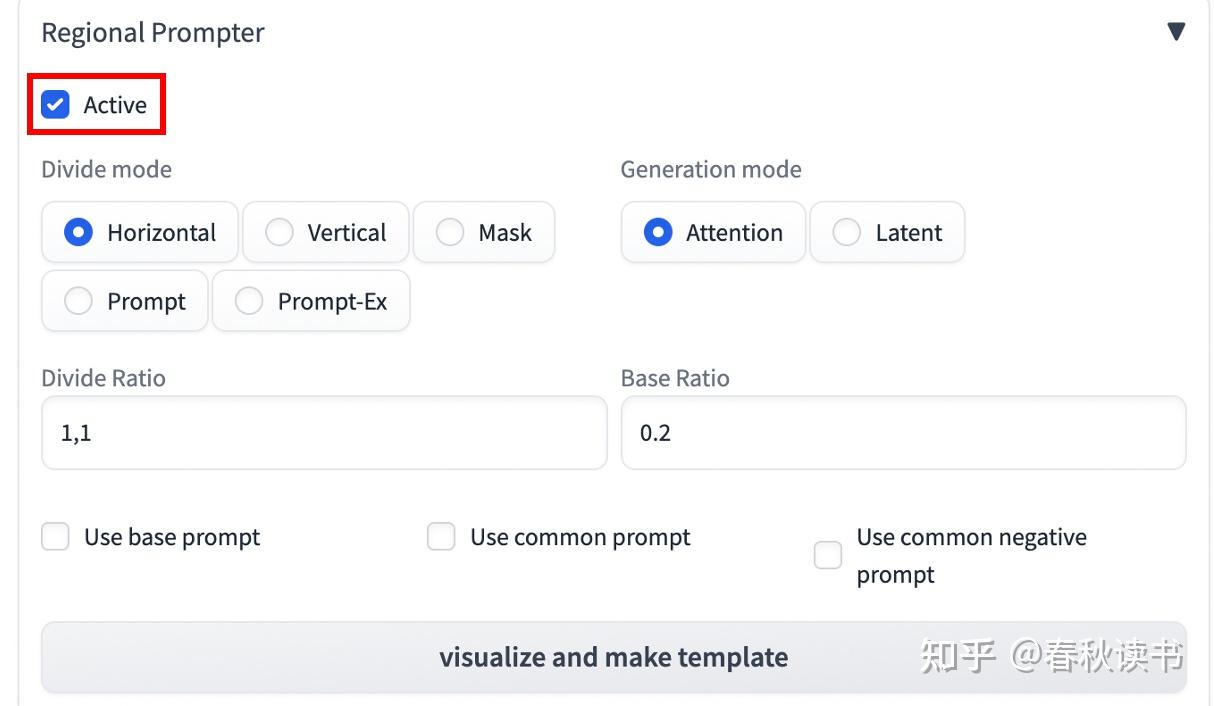
Task: Click the Latent label text
Action: 908,233
